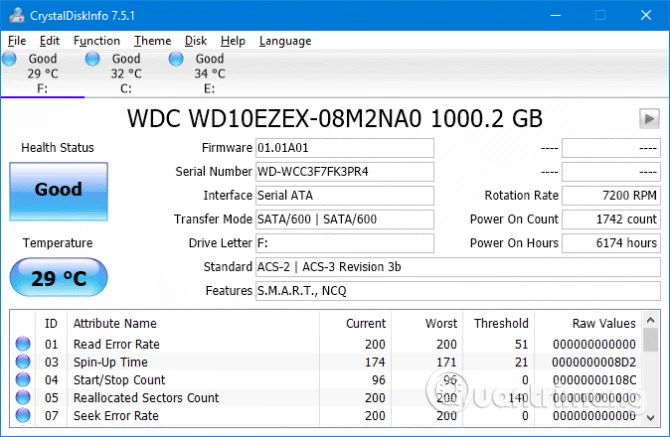Select the Read Error Rate attribute name
Screen dimensions: 670x437
(x=116, y=344)
